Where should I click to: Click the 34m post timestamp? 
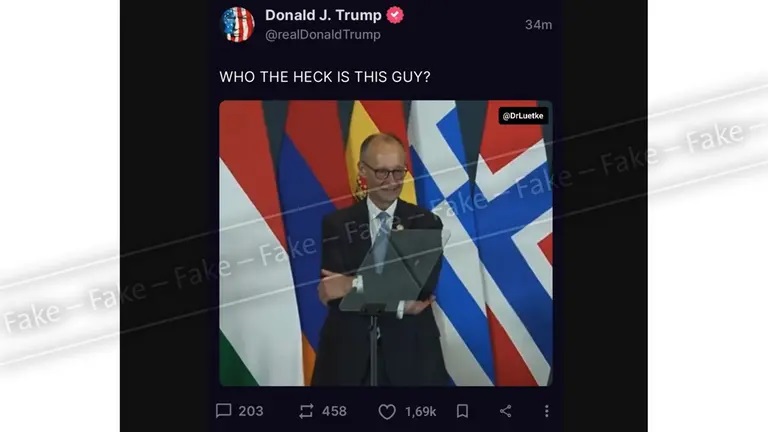pos(538,25)
